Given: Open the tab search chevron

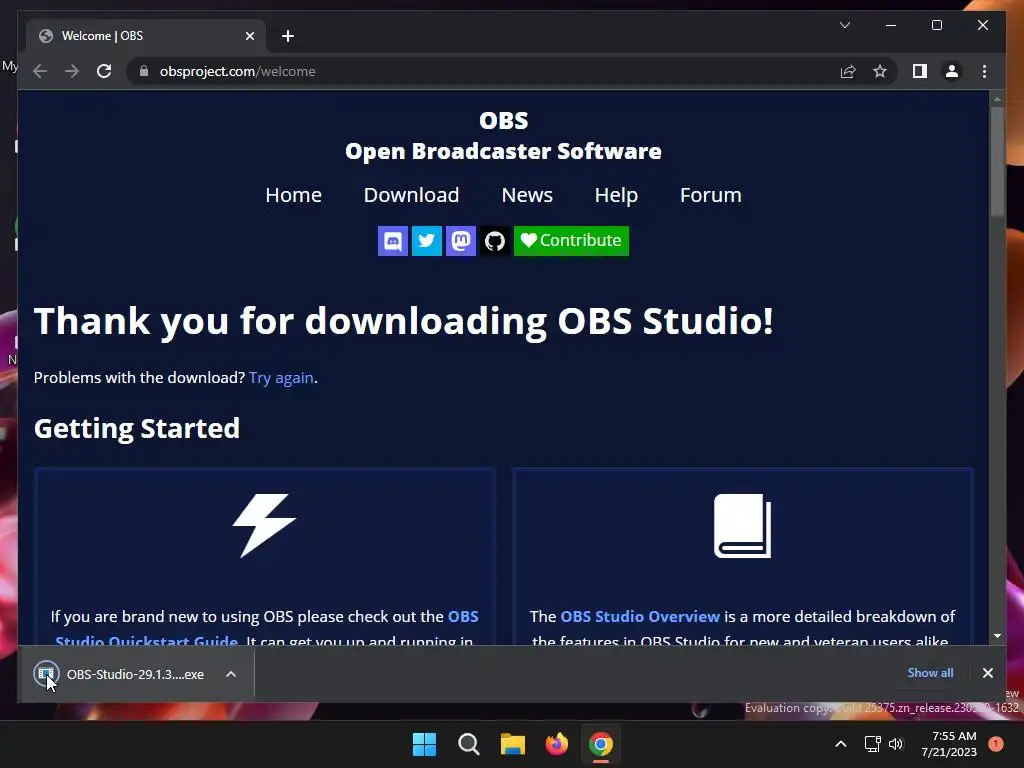Looking at the screenshot, I should tap(845, 25).
